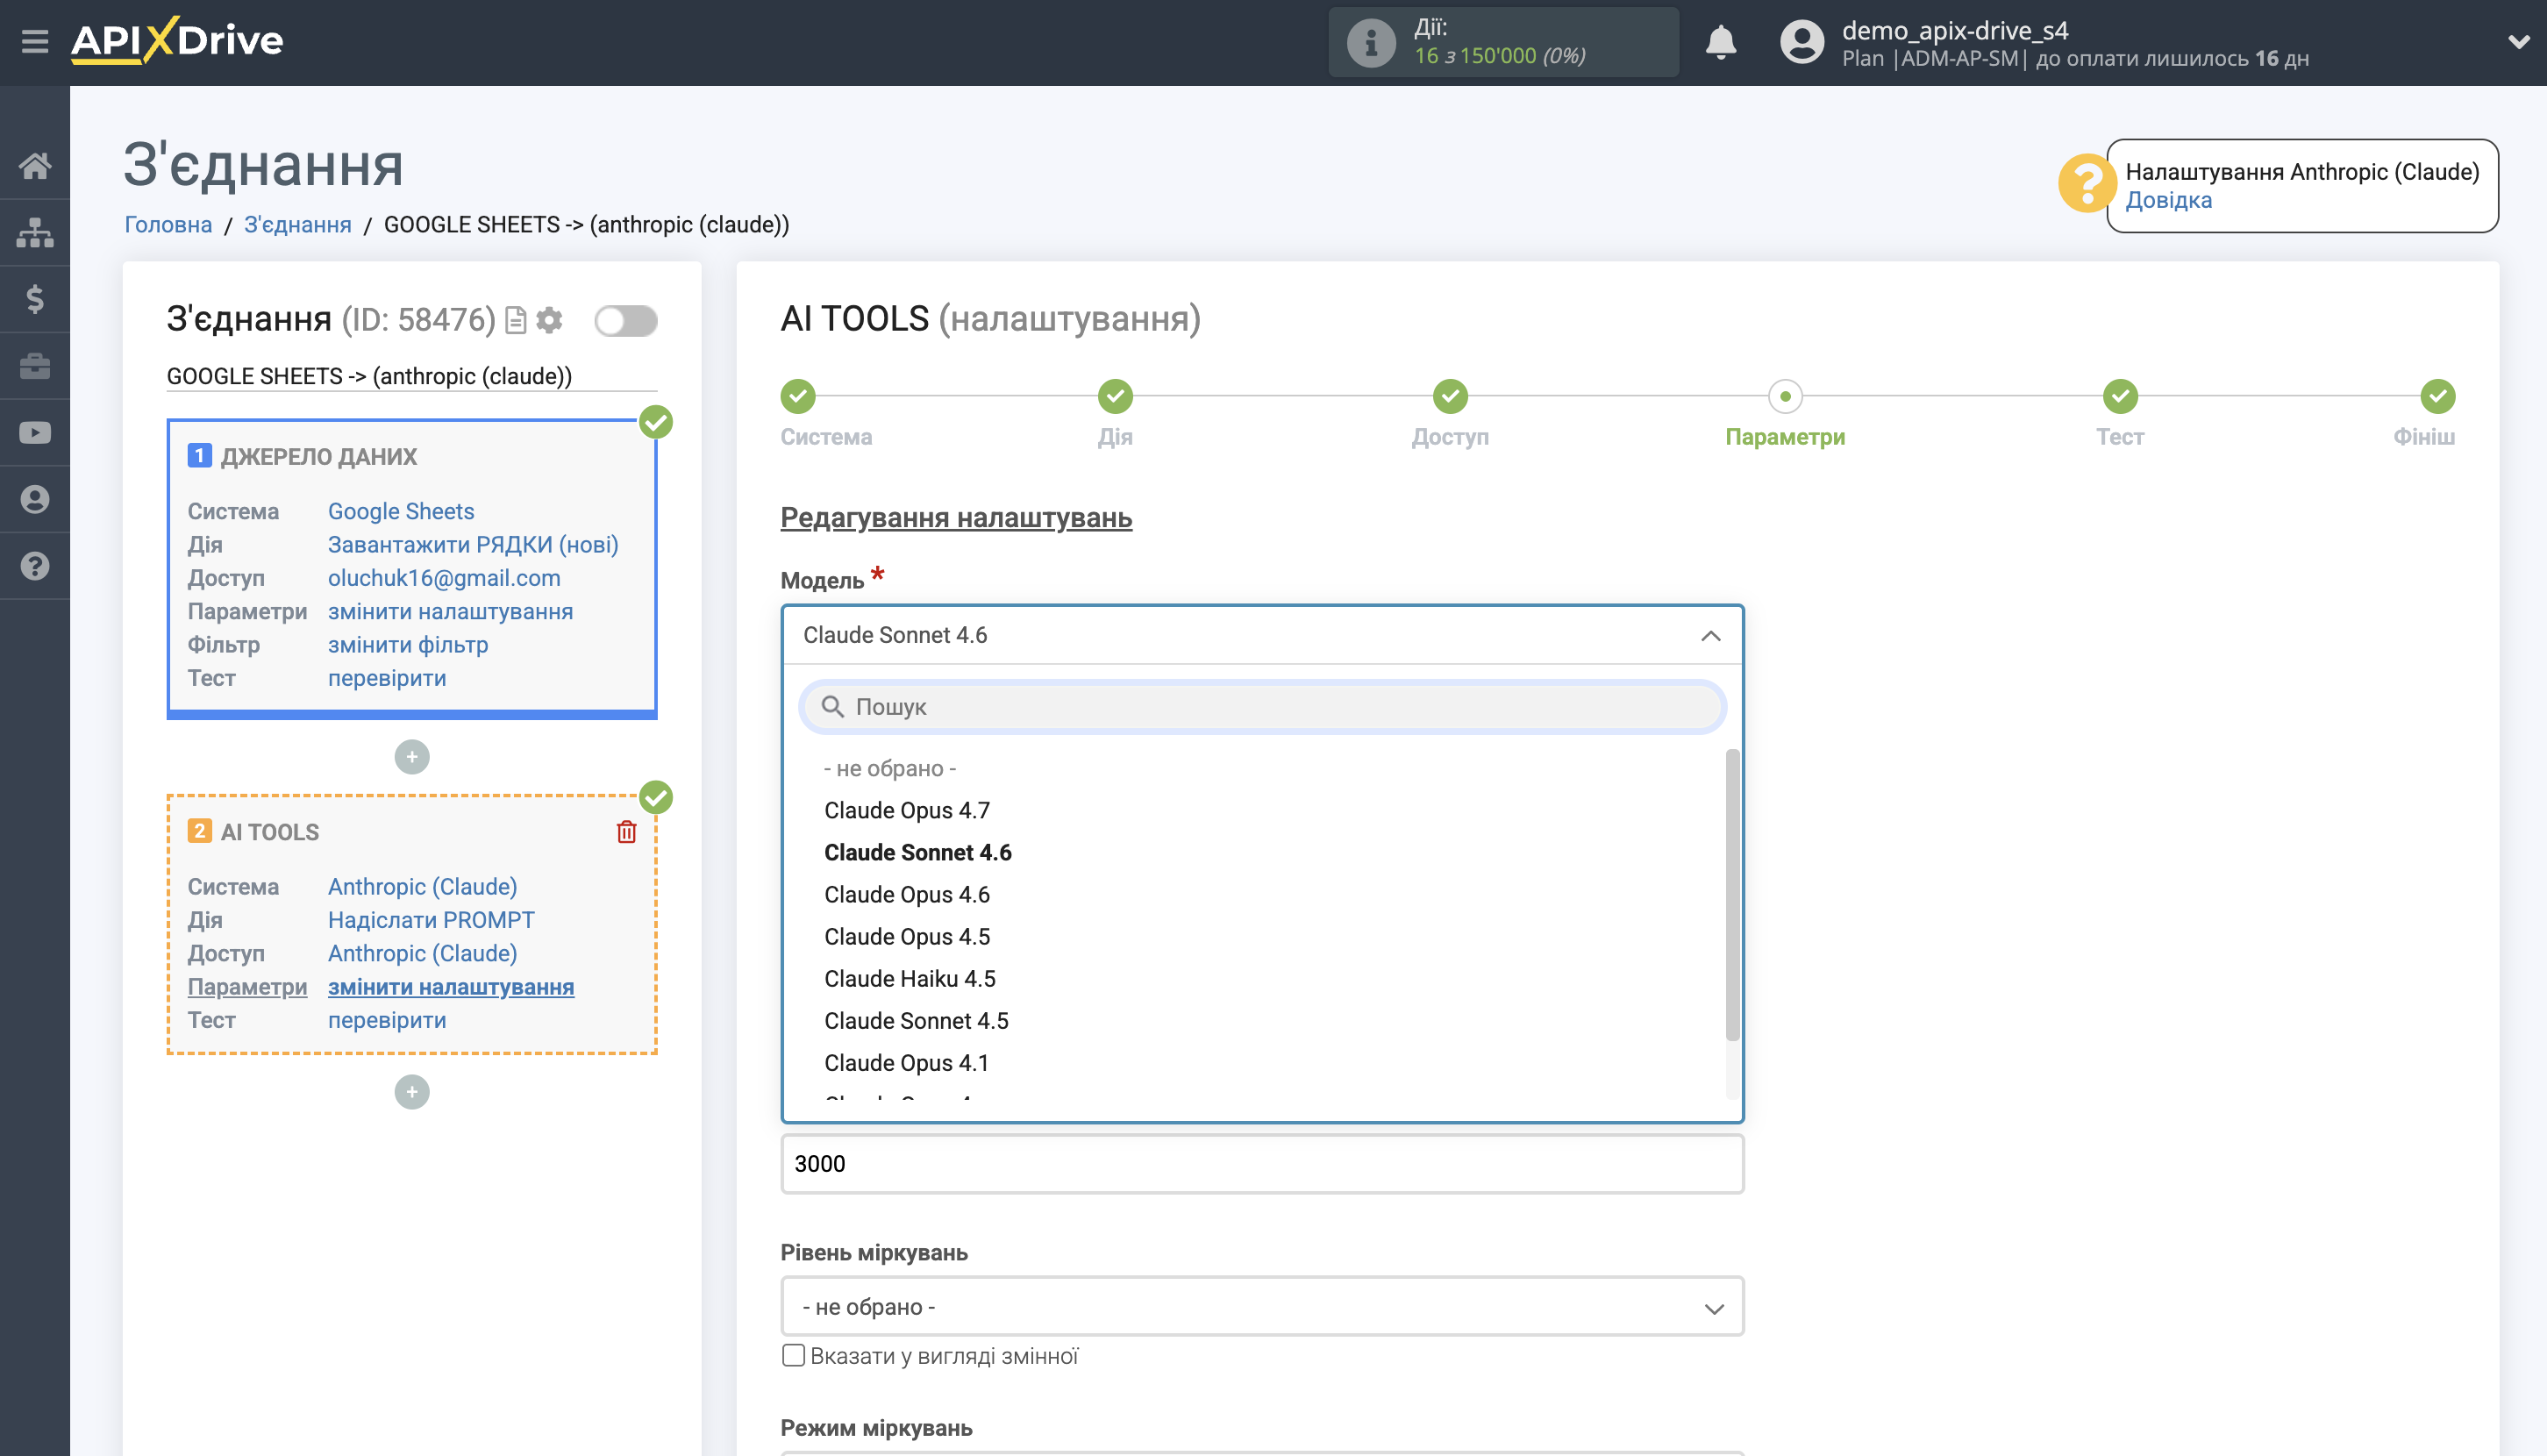Open AI TOOLS Система 'Anthropic (Claude)' link
Viewport: 2547px width, 1456px height.
[x=422, y=886]
